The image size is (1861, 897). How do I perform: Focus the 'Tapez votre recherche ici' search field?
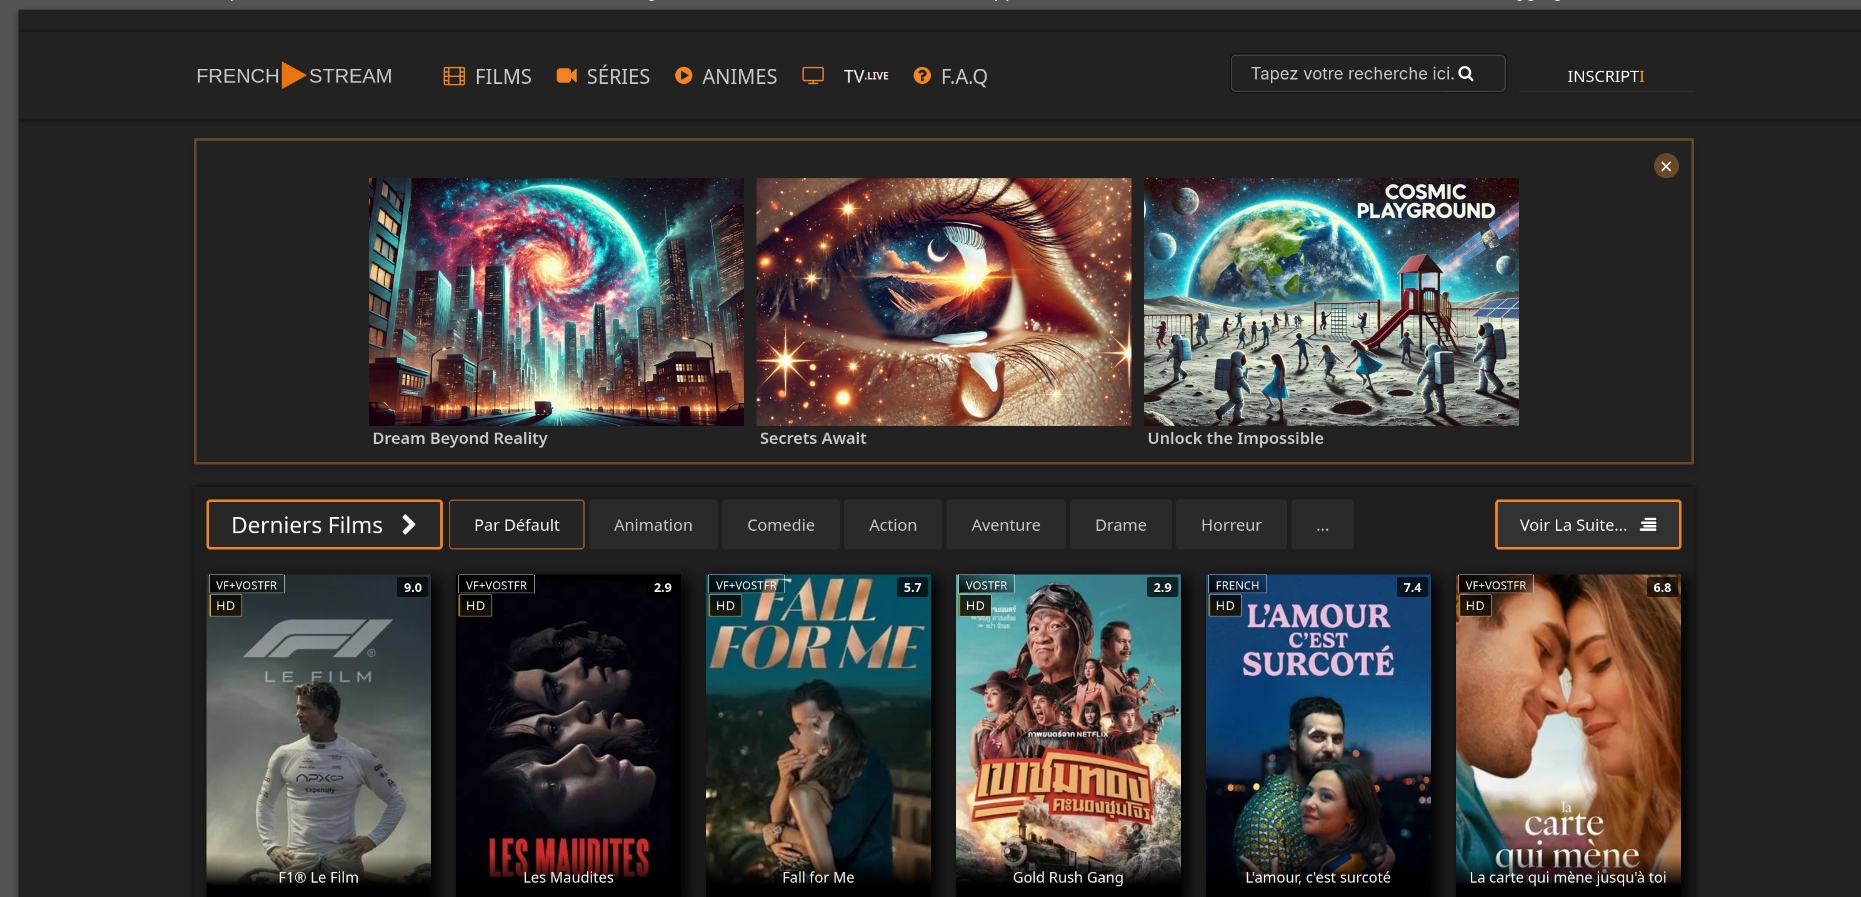[x=1367, y=74]
